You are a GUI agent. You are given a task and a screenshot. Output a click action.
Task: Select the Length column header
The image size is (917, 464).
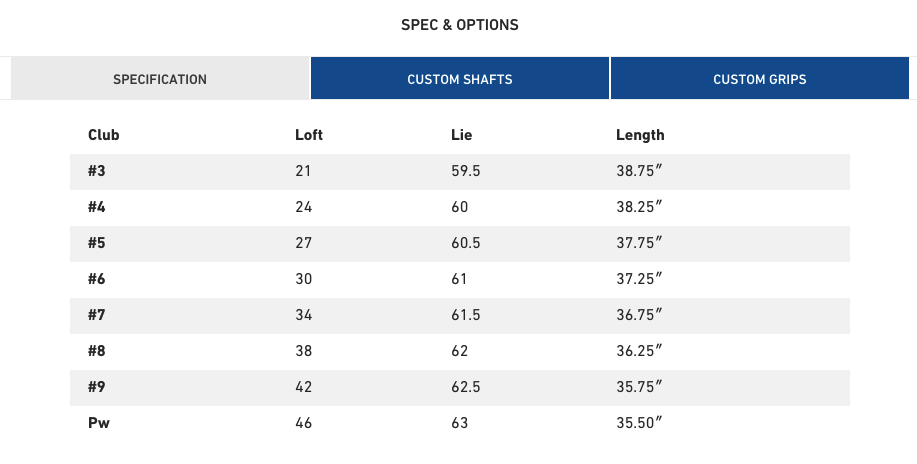[640, 135]
